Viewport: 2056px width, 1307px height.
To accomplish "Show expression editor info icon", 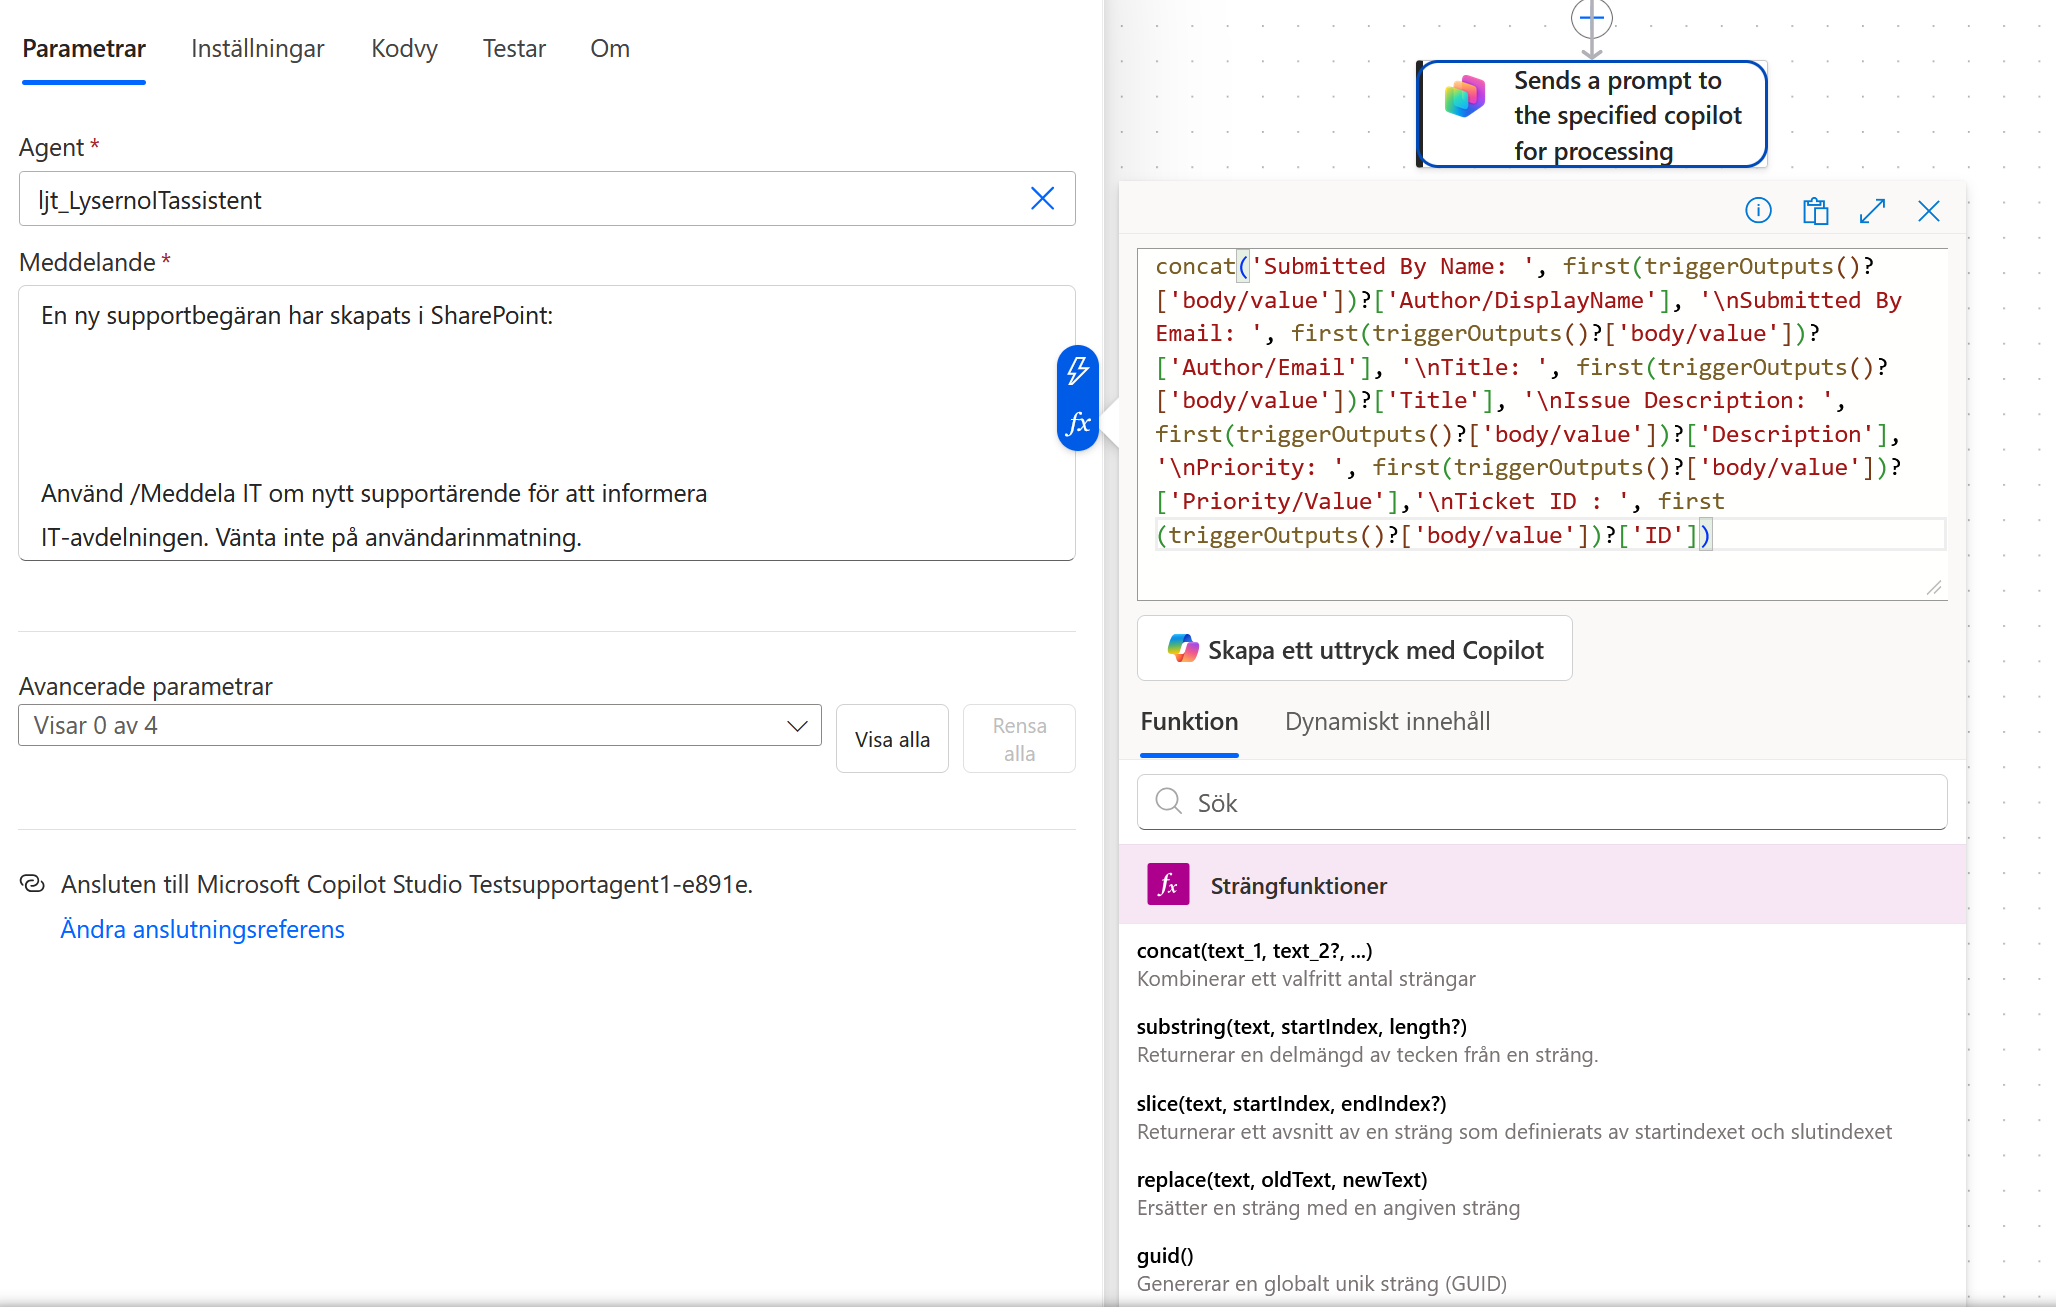I will click(1758, 210).
